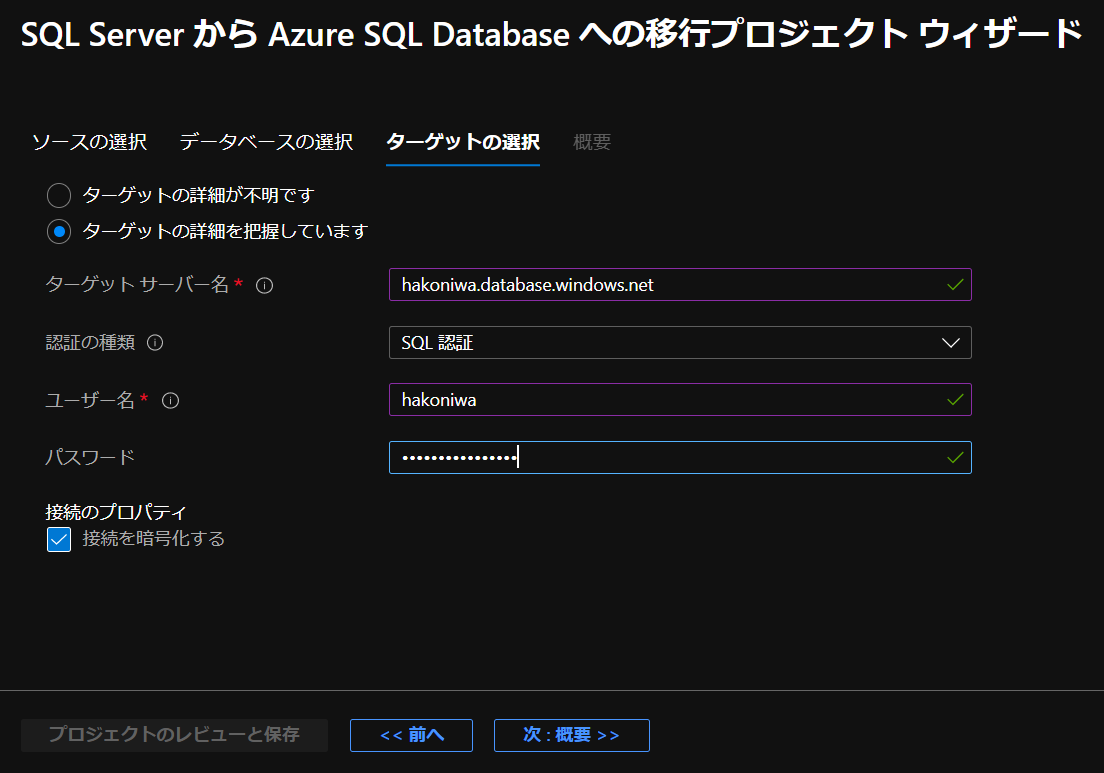
Task: Click the green checkmark in the server name field
Action: 952,284
